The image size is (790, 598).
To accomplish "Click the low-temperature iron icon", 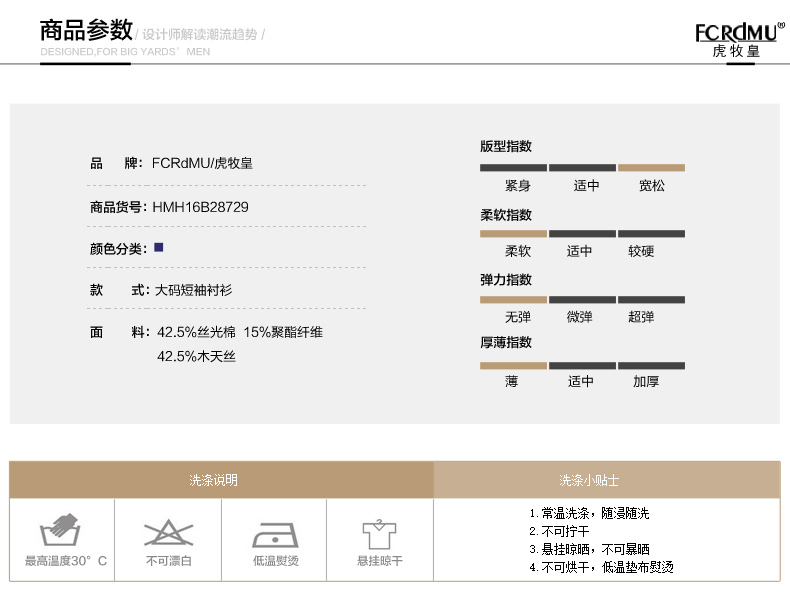I will click(275, 530).
